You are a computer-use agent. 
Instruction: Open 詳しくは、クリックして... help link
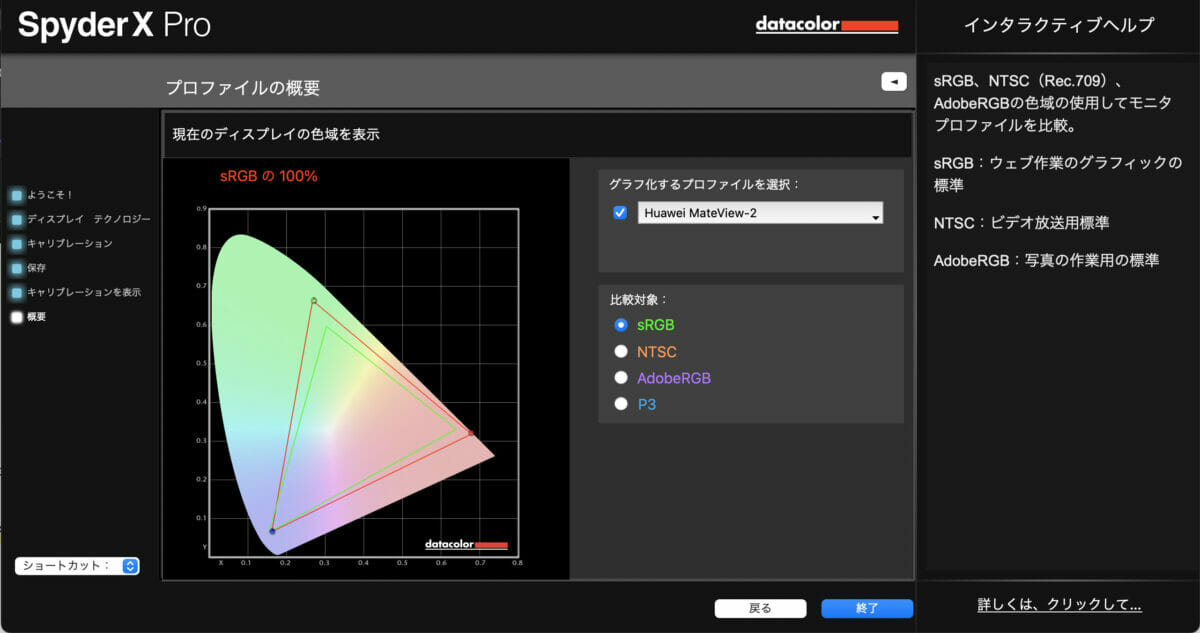tap(1059, 605)
